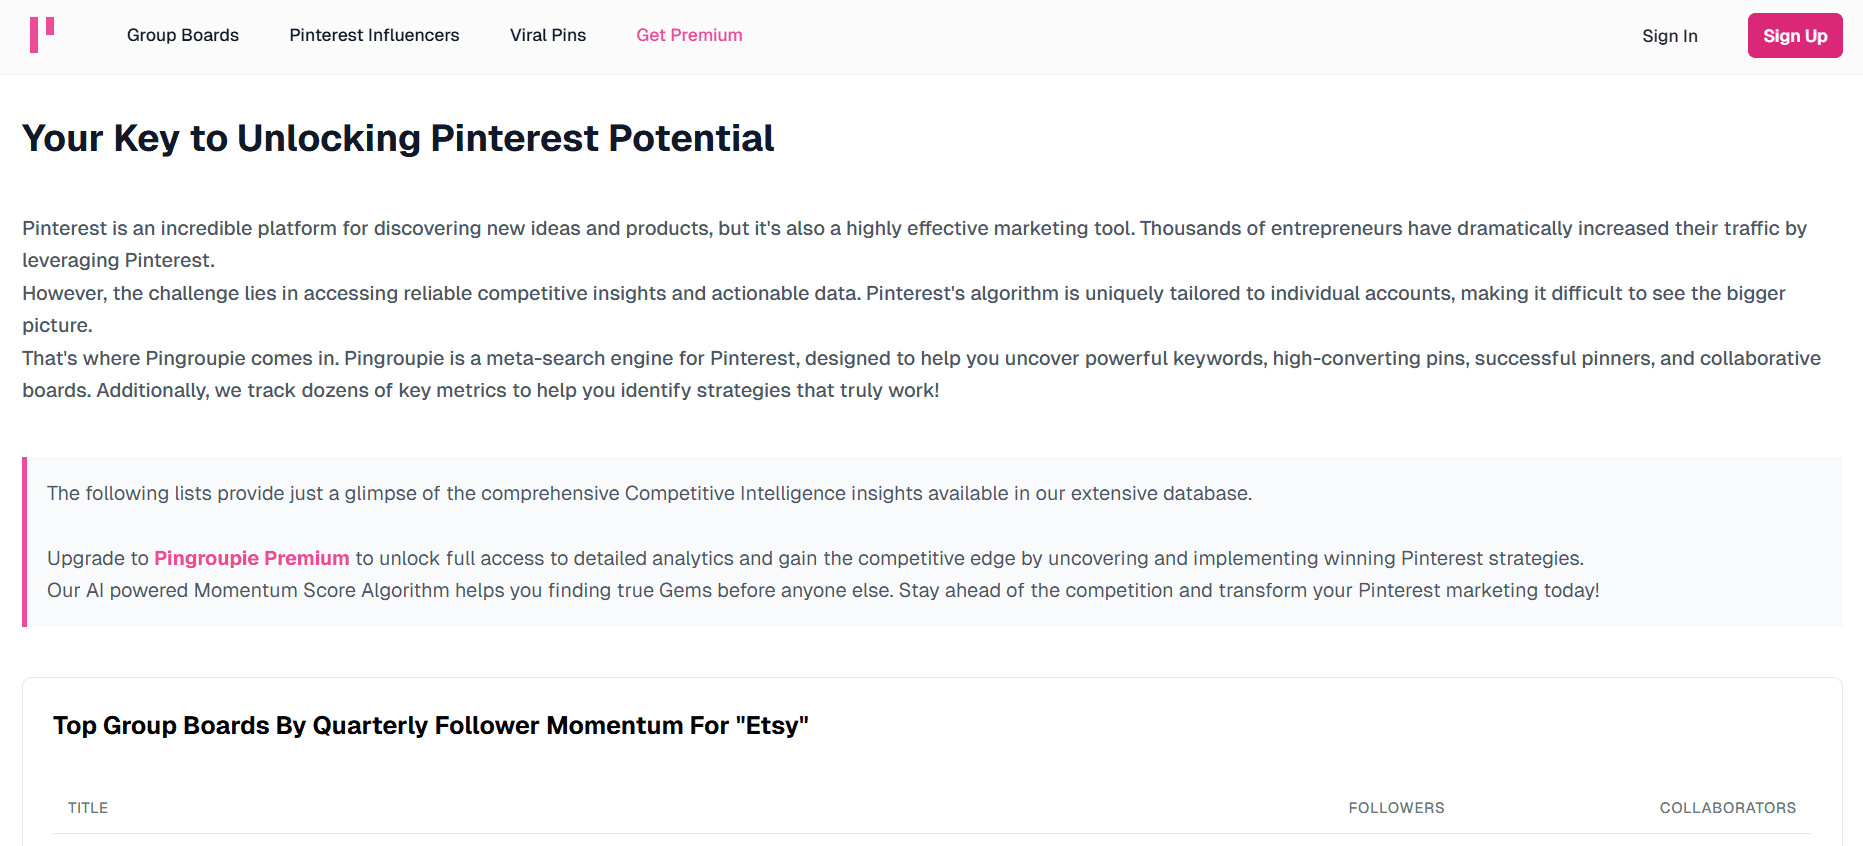Screen dimensions: 1863x846
Task: Select the pink Get Premium menu item
Action: point(689,35)
